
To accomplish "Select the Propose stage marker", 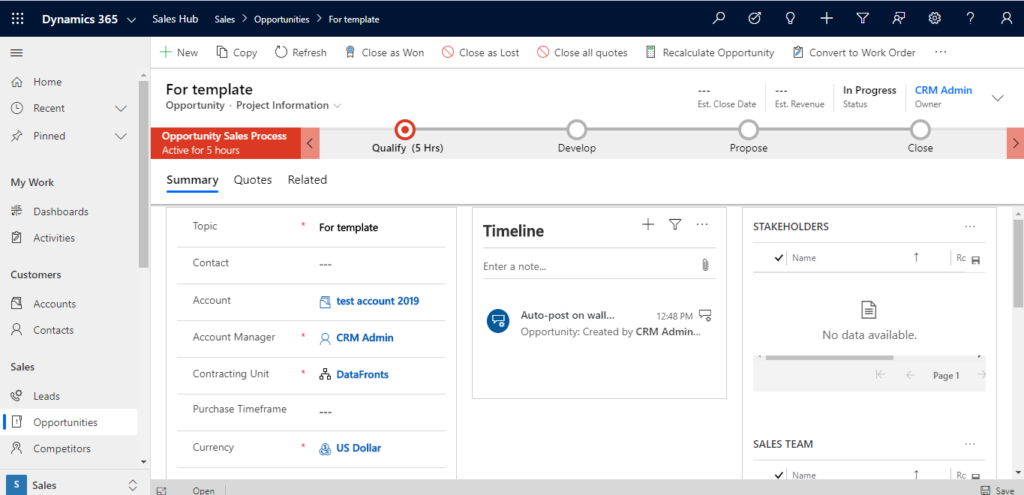I will click(x=748, y=130).
